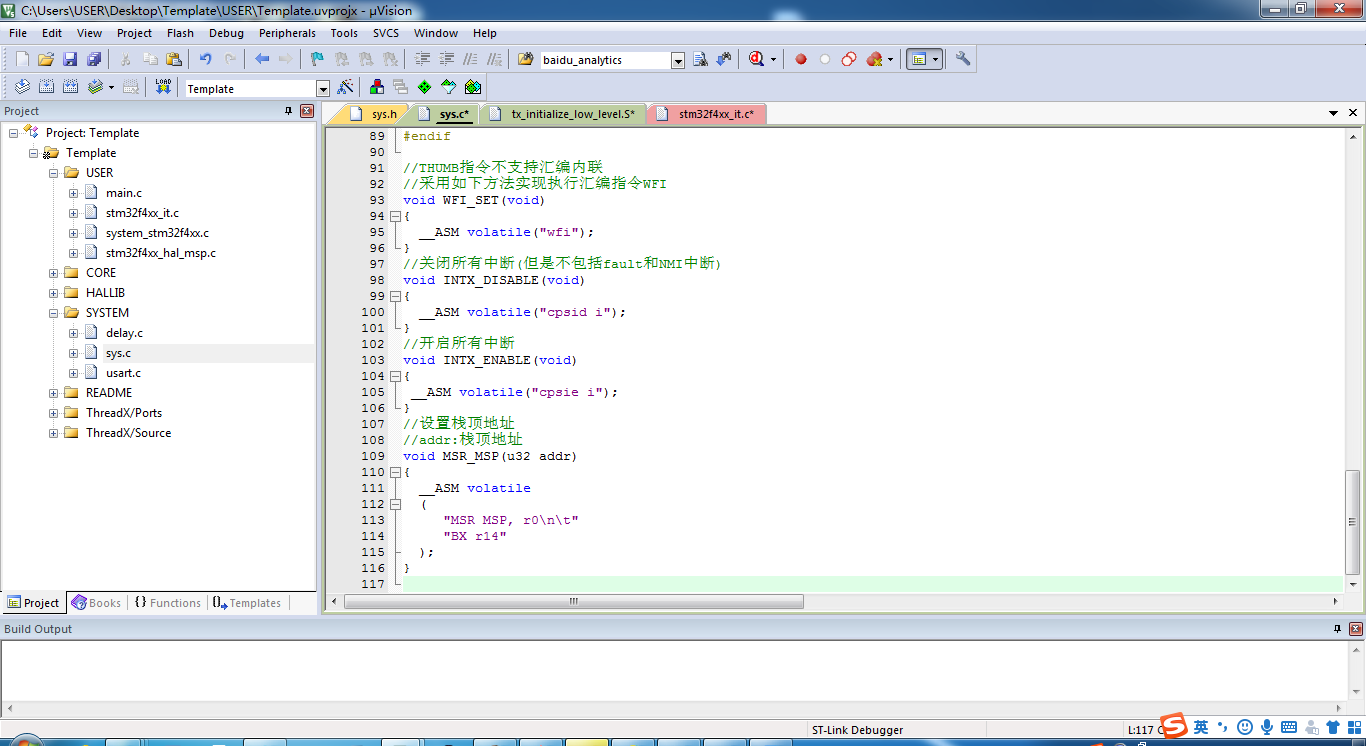Expand the CORE folder
1366x746 pixels.
tap(54, 273)
